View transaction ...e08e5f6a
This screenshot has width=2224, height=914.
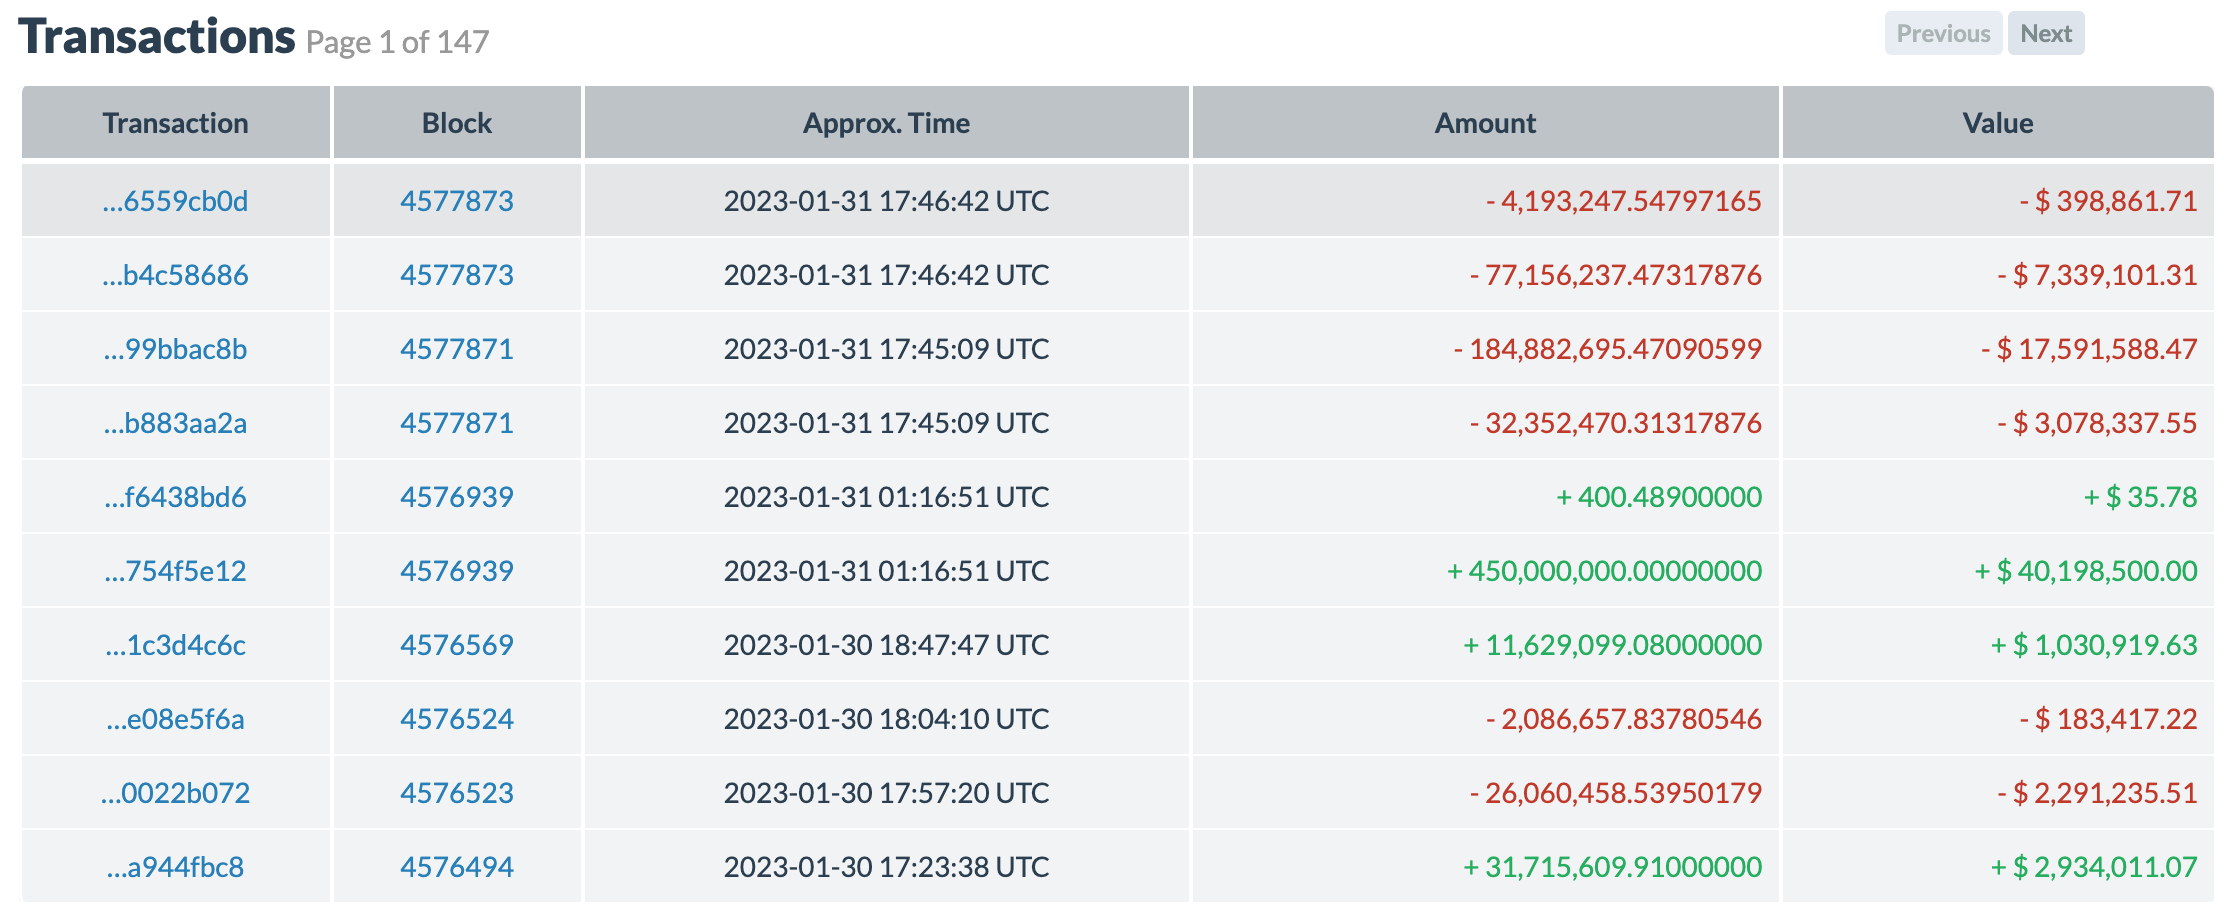click(175, 719)
